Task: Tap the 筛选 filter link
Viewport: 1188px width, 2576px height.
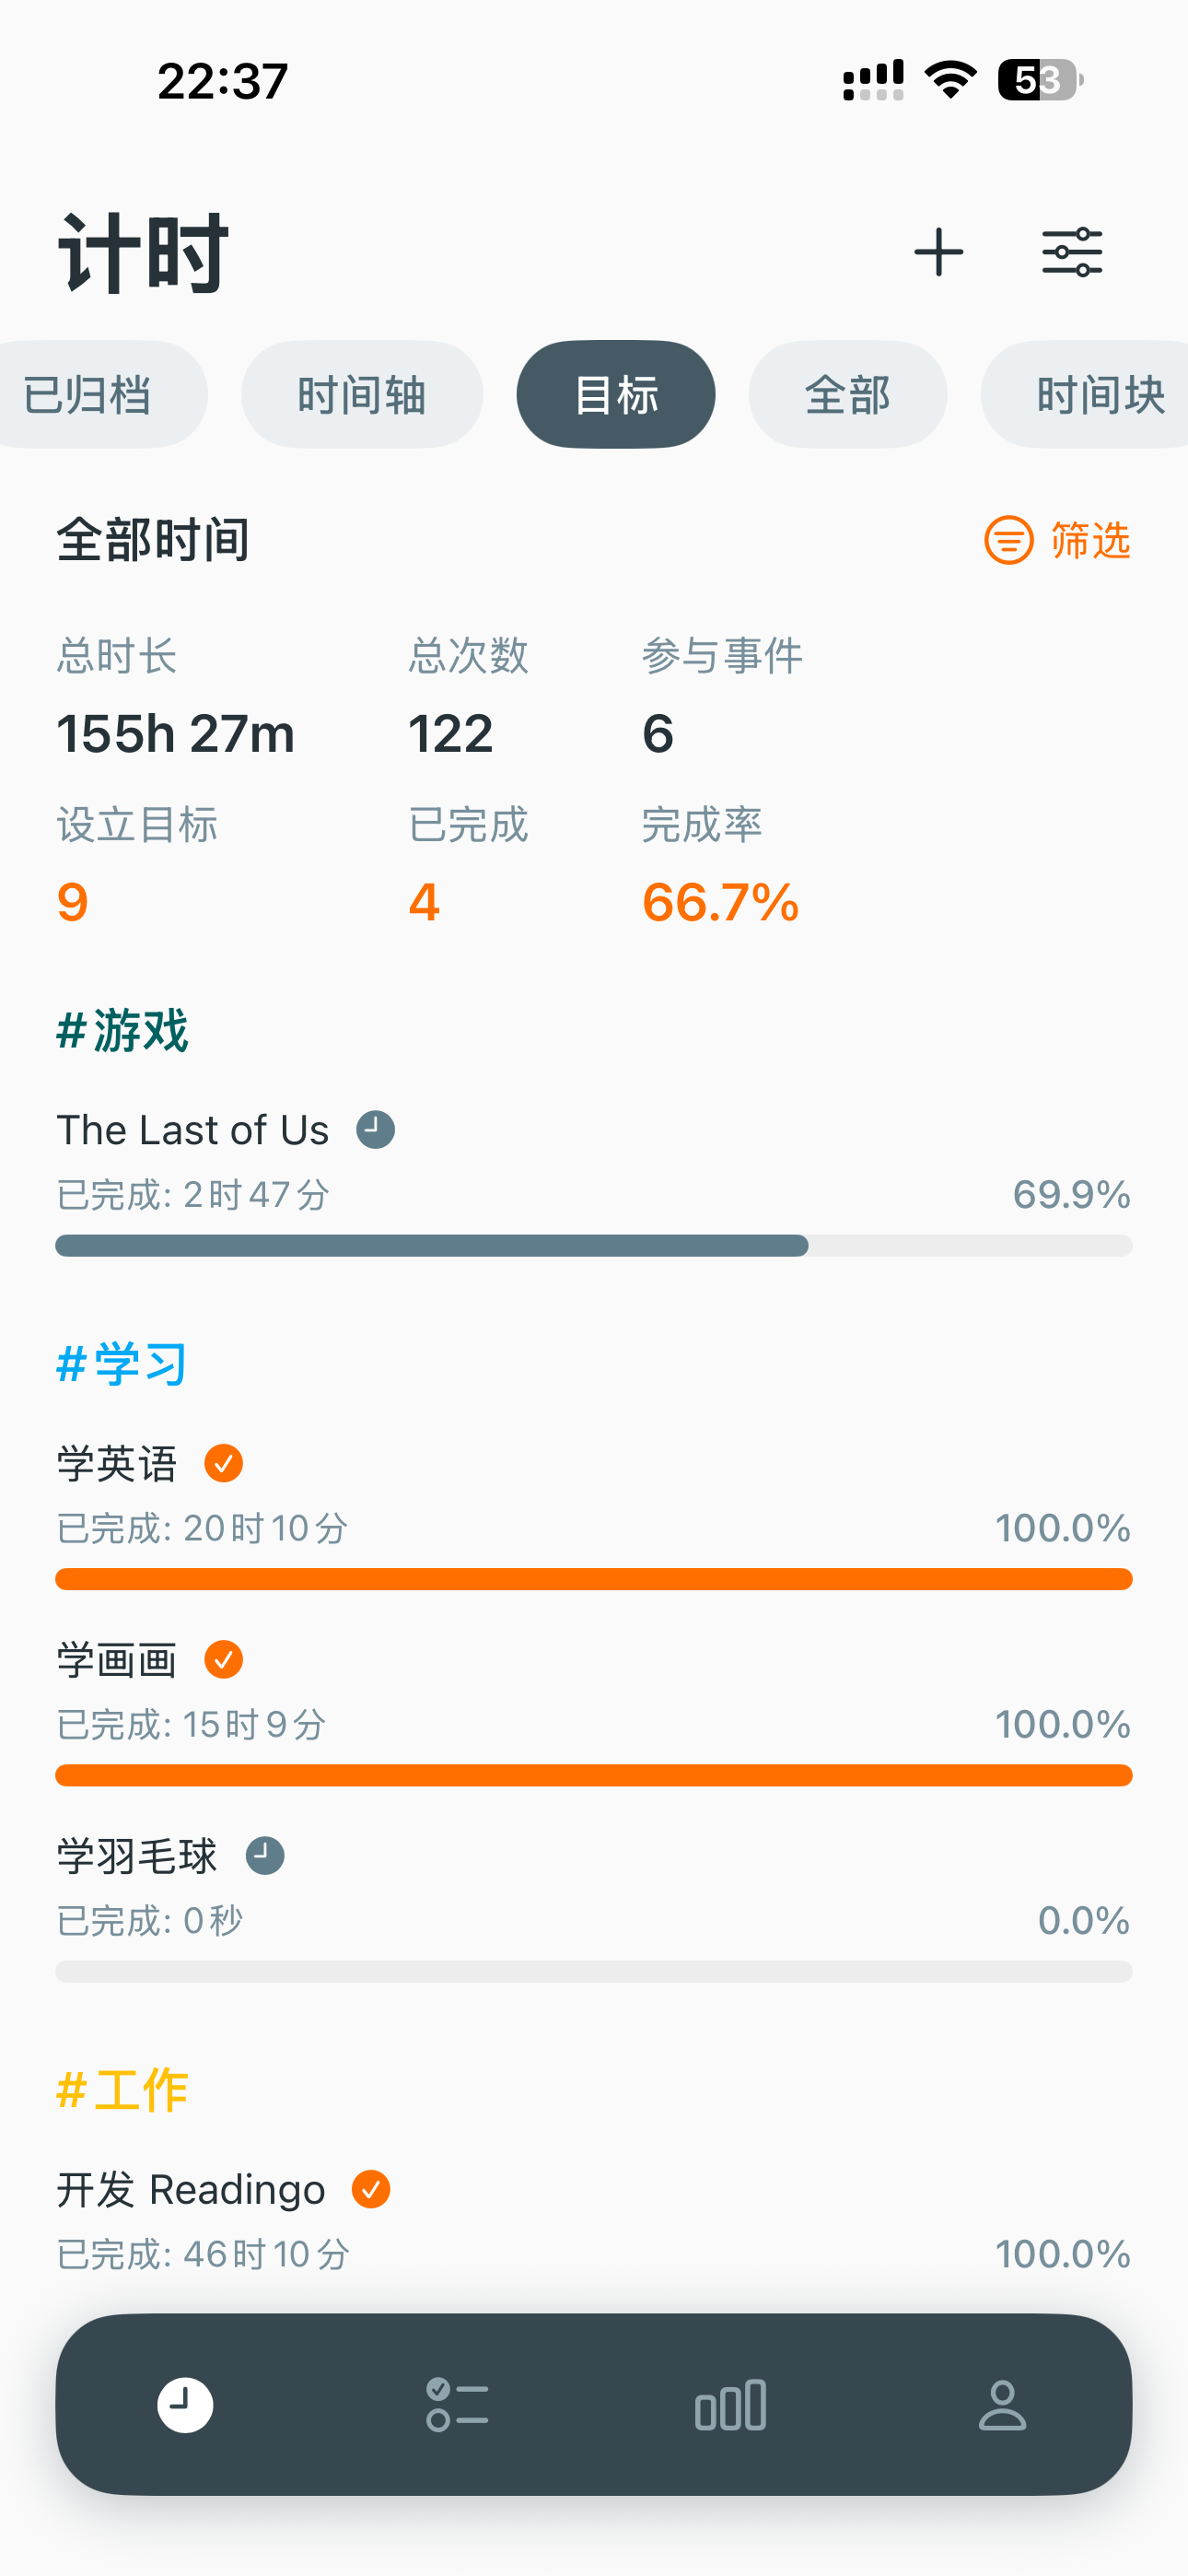Action: (x=1090, y=541)
